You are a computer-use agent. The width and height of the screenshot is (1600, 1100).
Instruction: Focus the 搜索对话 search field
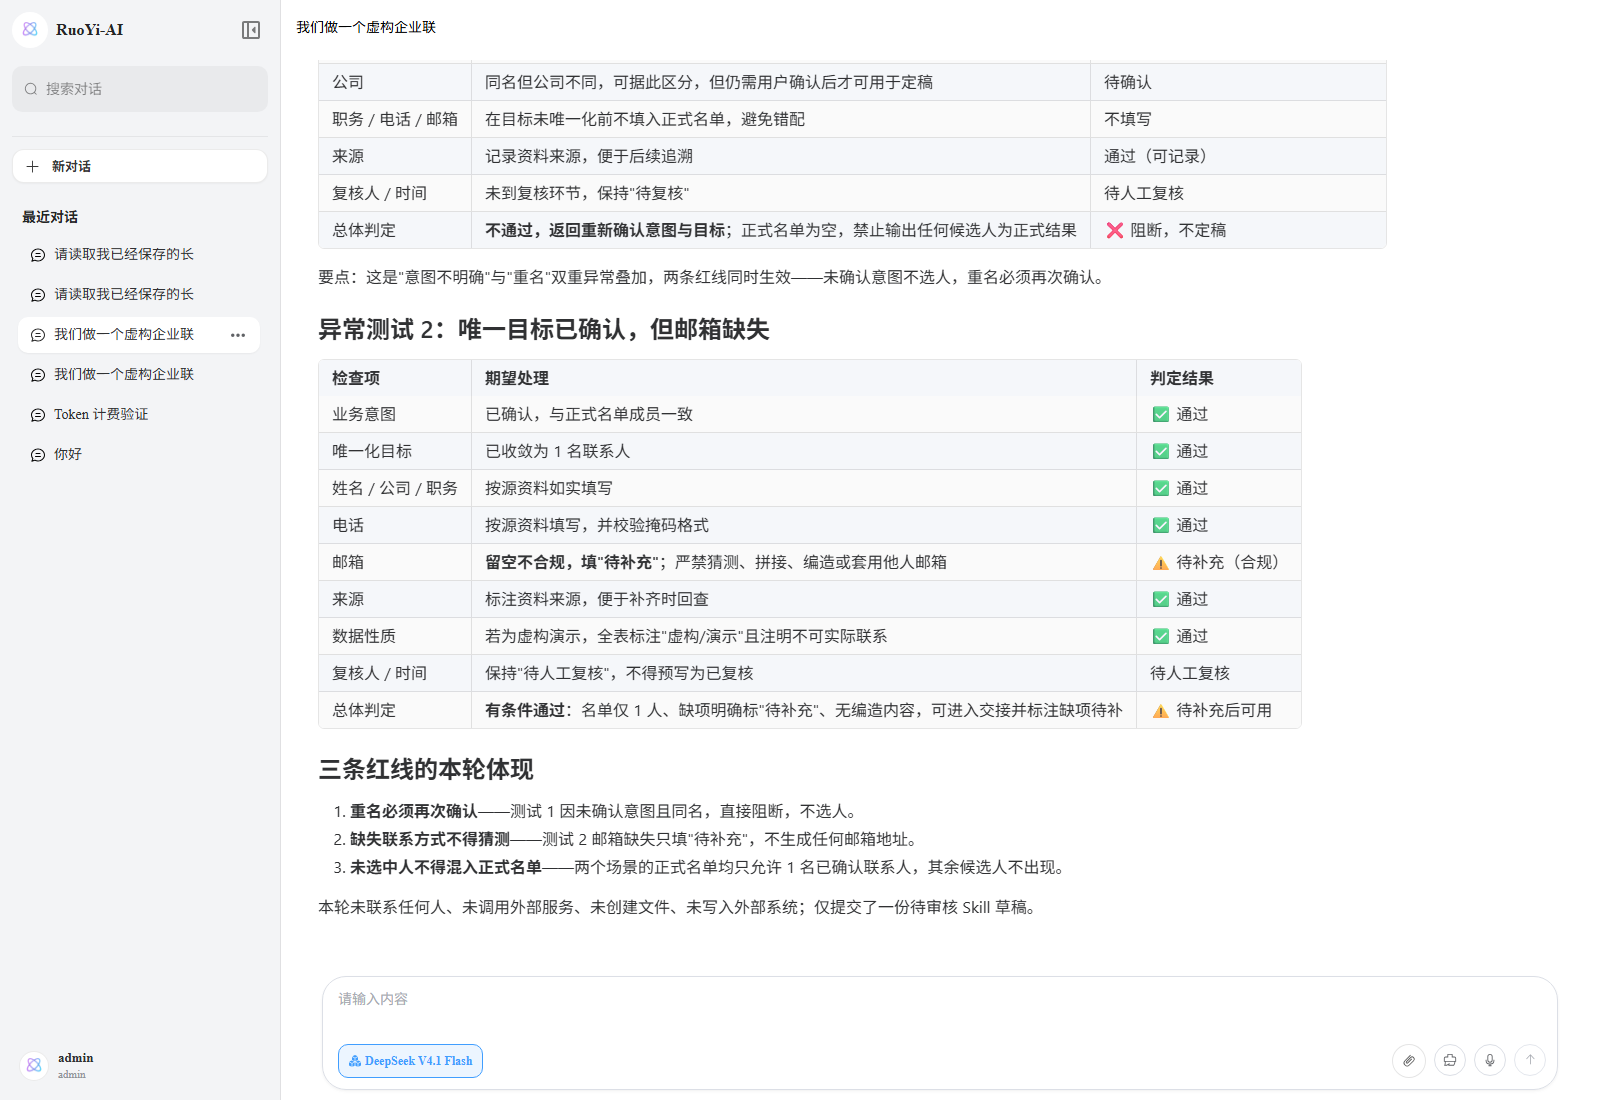coord(140,89)
